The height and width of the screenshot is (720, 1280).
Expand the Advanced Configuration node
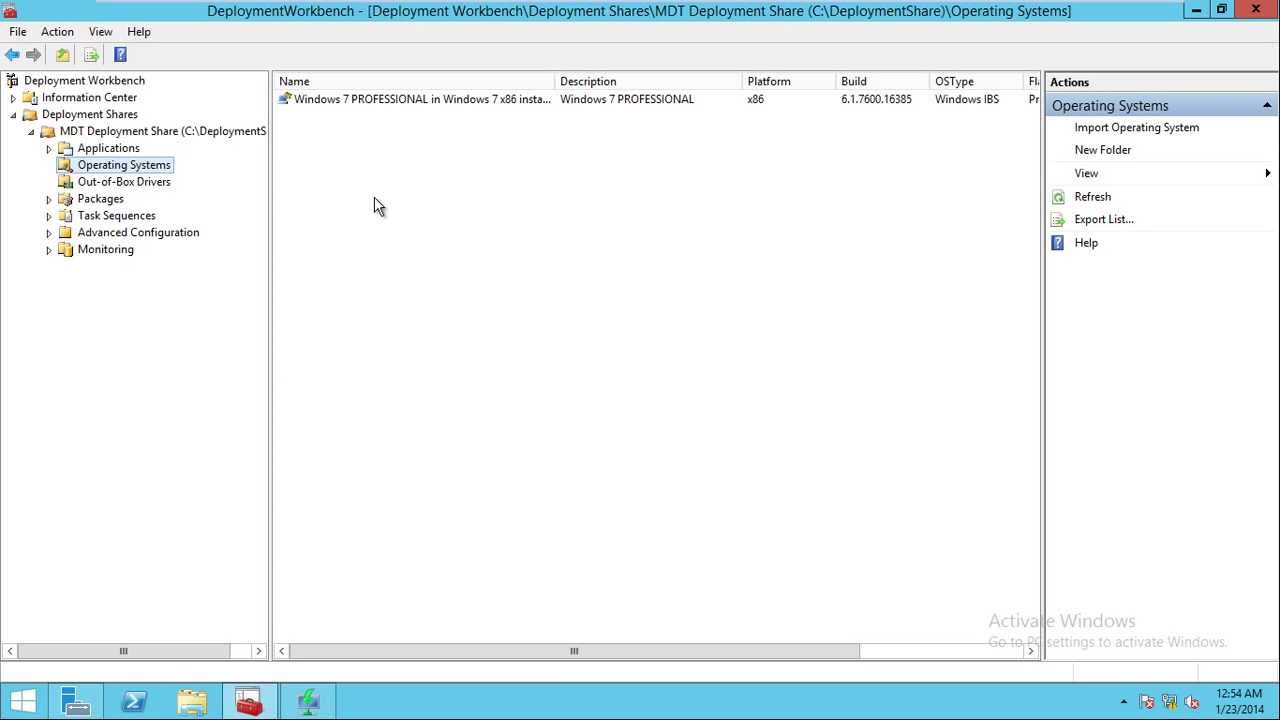click(49, 233)
